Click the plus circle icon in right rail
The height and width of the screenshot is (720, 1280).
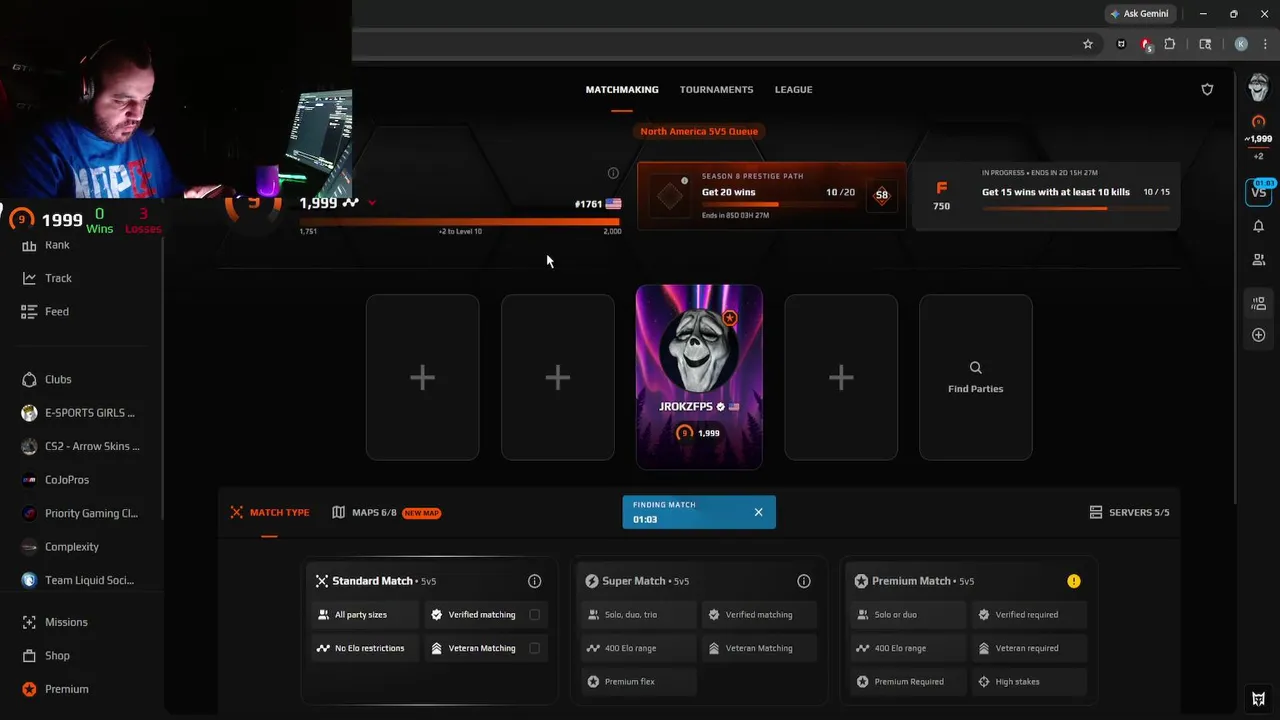1258,335
